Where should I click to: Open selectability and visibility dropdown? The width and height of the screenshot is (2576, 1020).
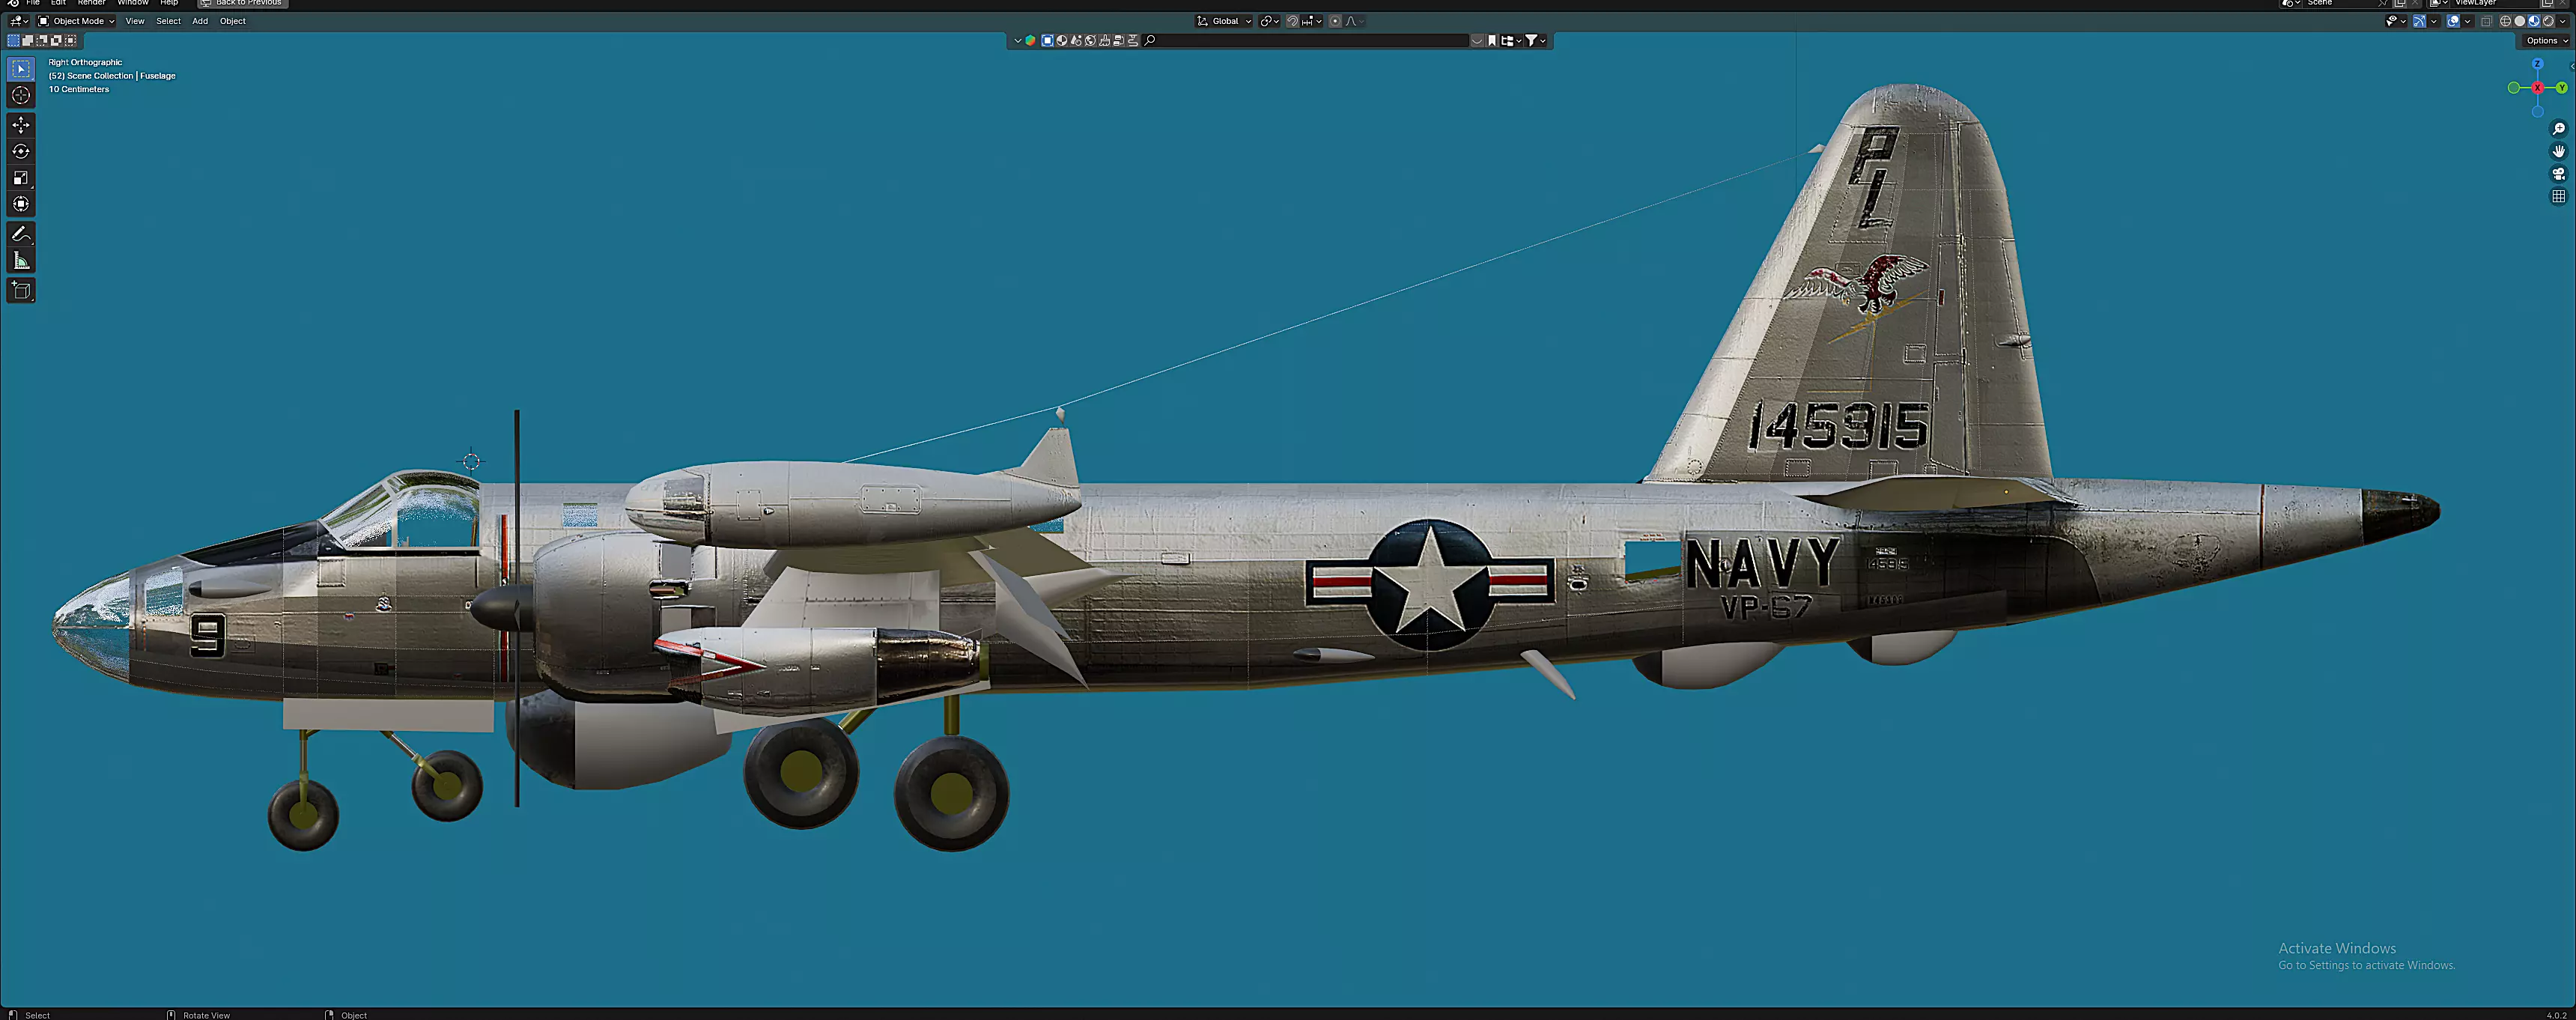[2397, 21]
